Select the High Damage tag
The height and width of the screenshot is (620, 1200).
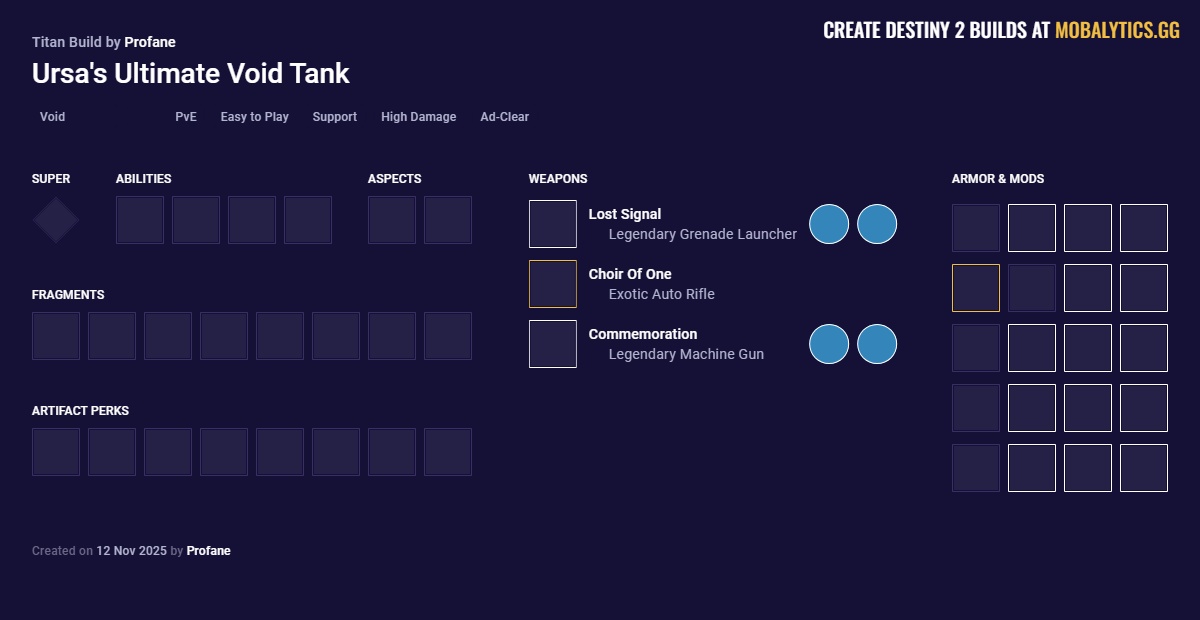(x=418, y=117)
